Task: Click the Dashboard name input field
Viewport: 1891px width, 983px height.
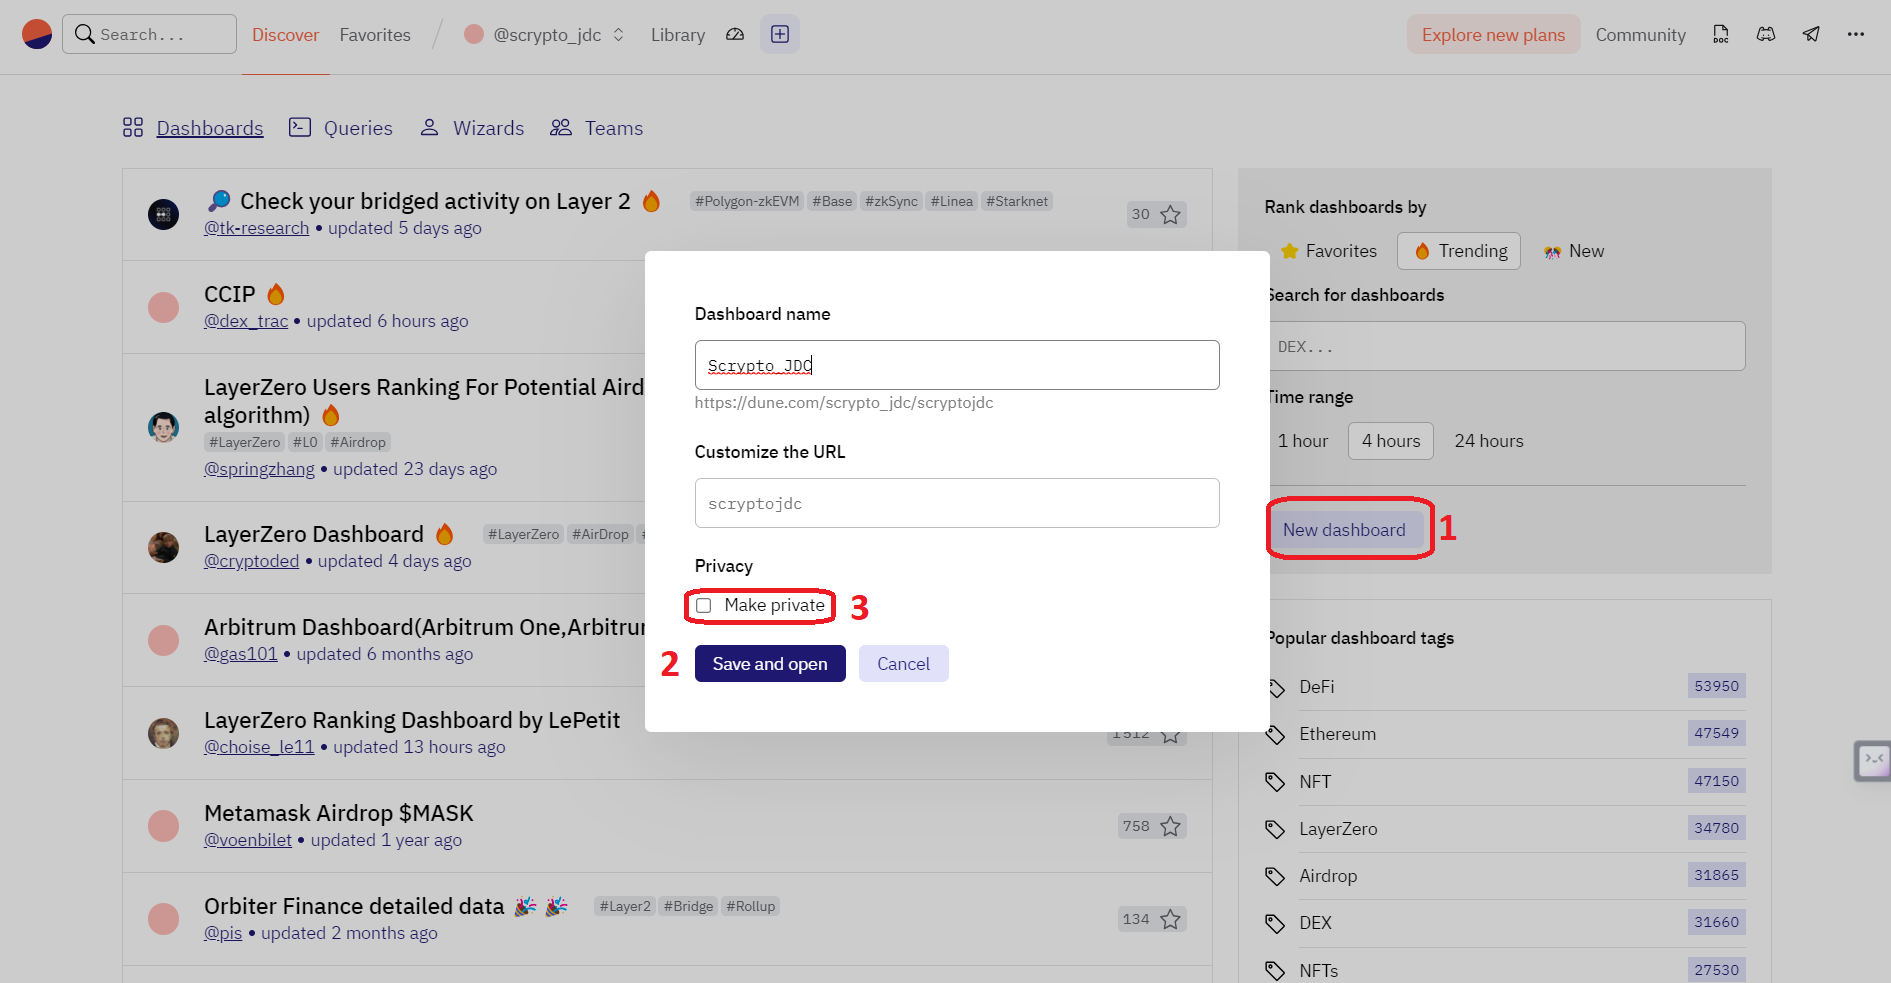Action: point(957,365)
